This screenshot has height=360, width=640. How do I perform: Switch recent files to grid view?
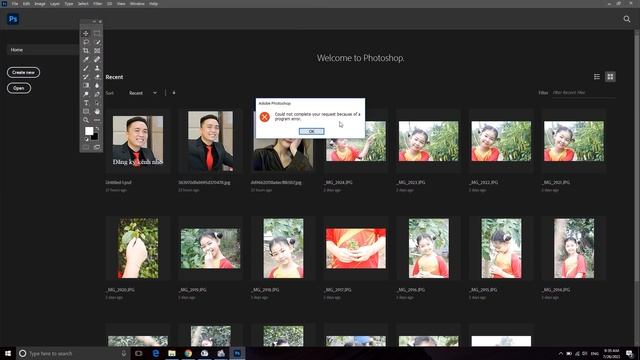click(x=610, y=77)
